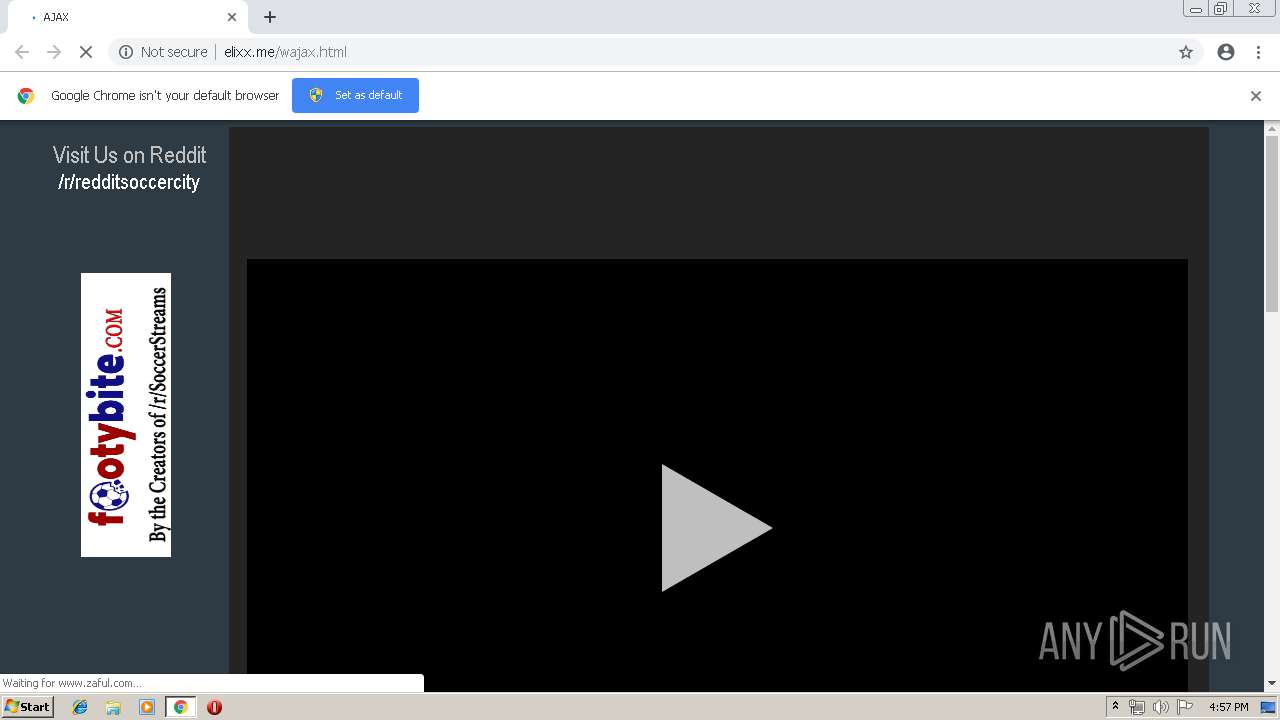Open the Windows Start menu
The image size is (1280, 720).
(x=28, y=707)
